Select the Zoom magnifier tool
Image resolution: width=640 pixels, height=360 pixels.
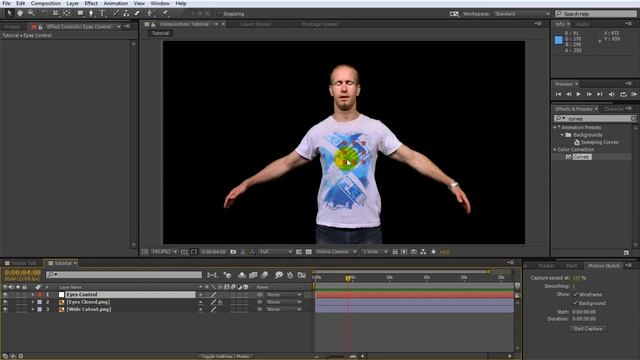31,13
